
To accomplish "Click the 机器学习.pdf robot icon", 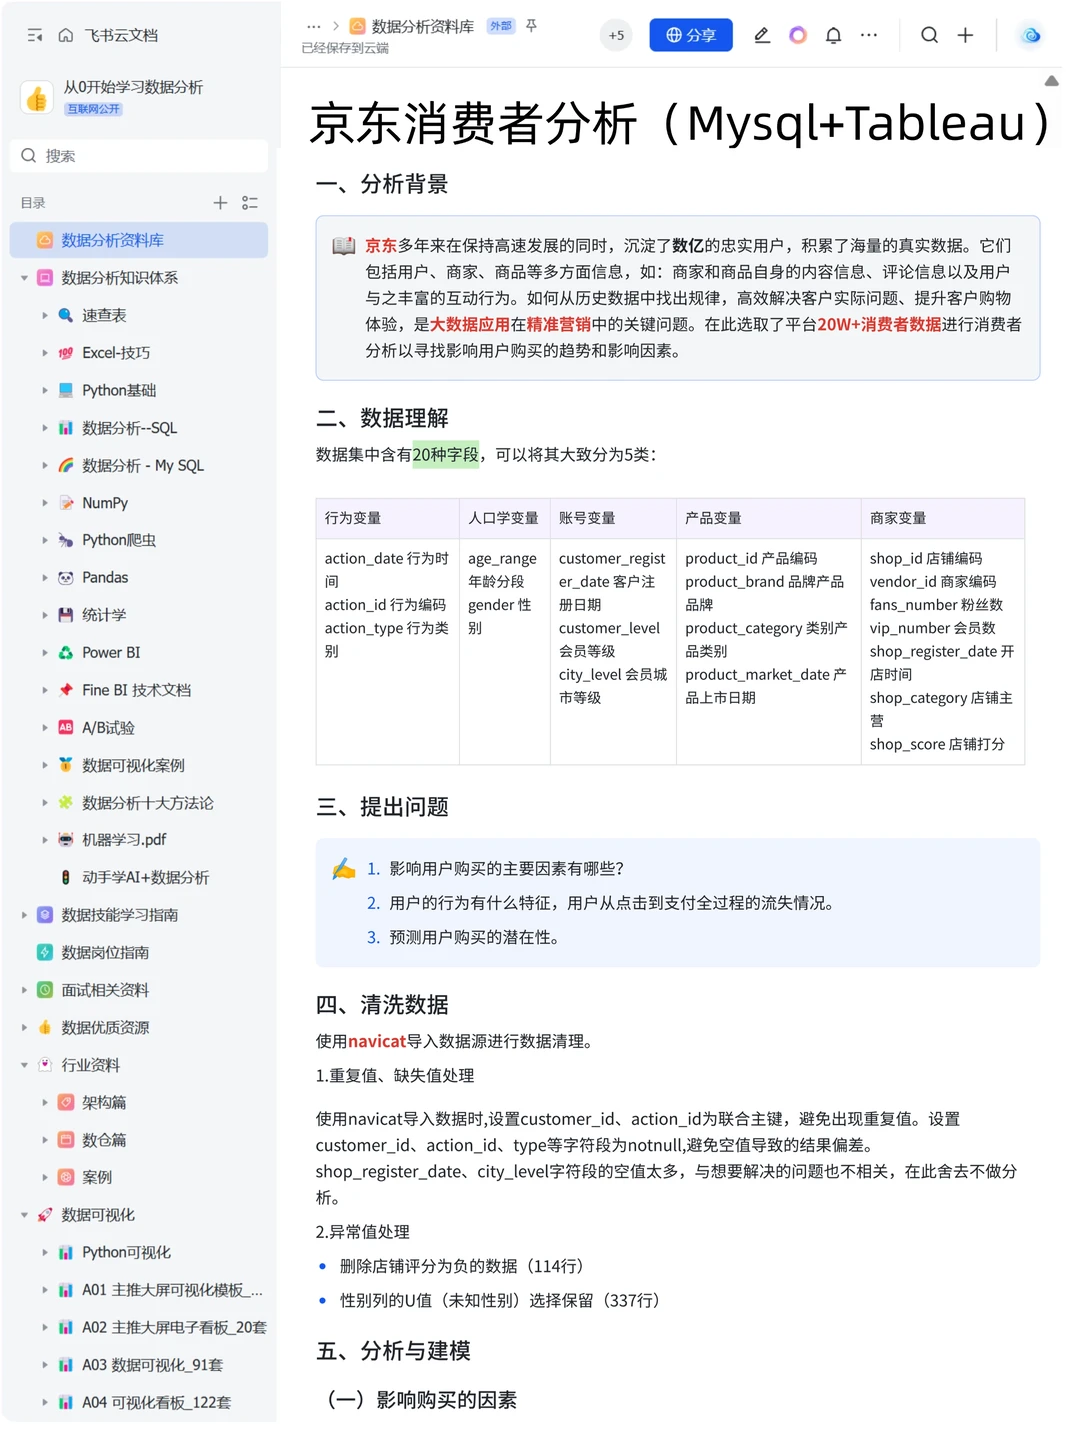I will tap(66, 840).
